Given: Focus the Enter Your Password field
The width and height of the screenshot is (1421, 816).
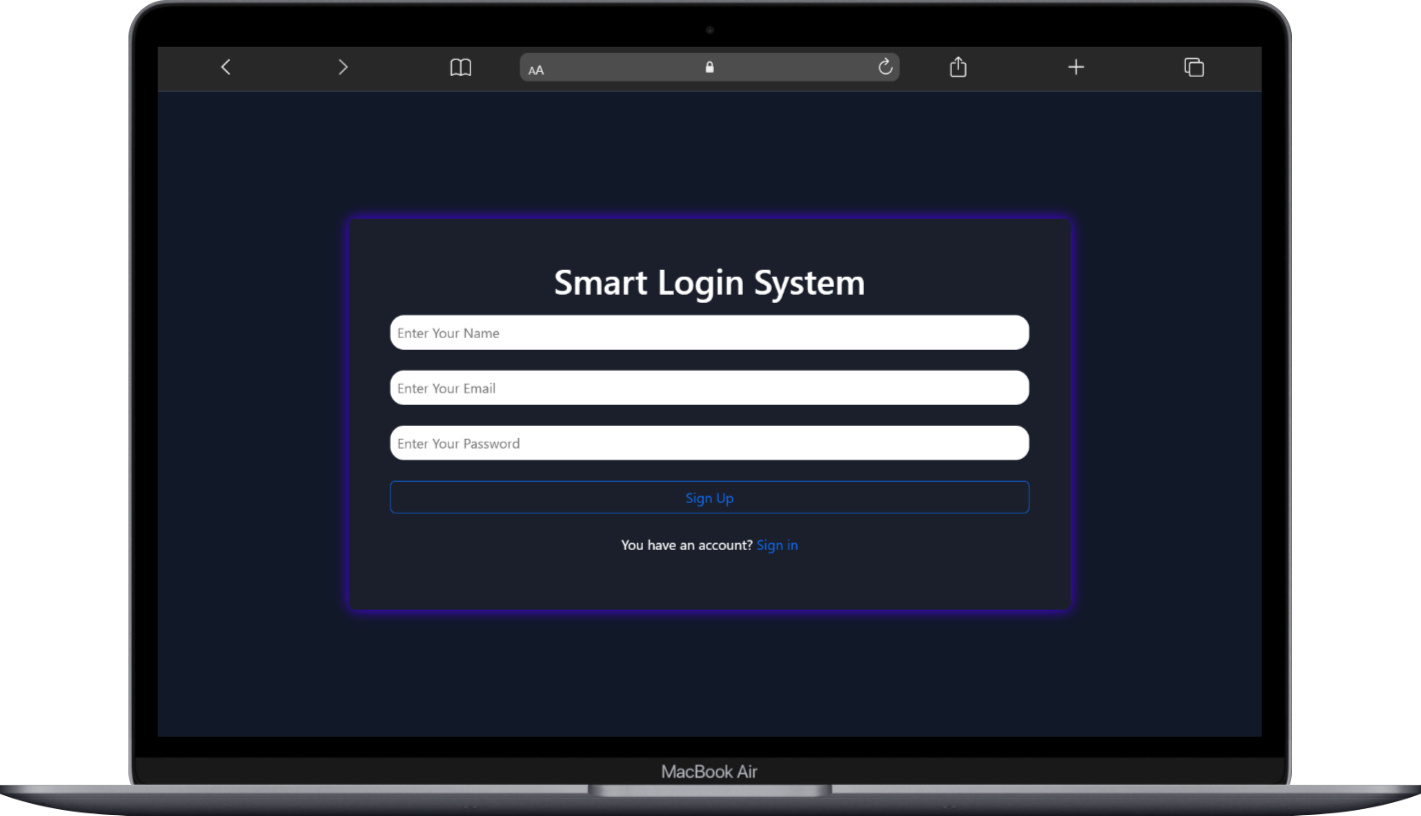Looking at the screenshot, I should pyautogui.click(x=709, y=443).
